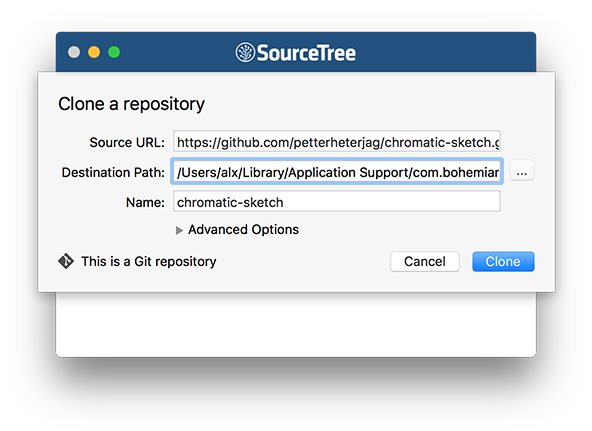This screenshot has height=431, width=592.
Task: Click the green zoom window button
Action: tap(114, 52)
